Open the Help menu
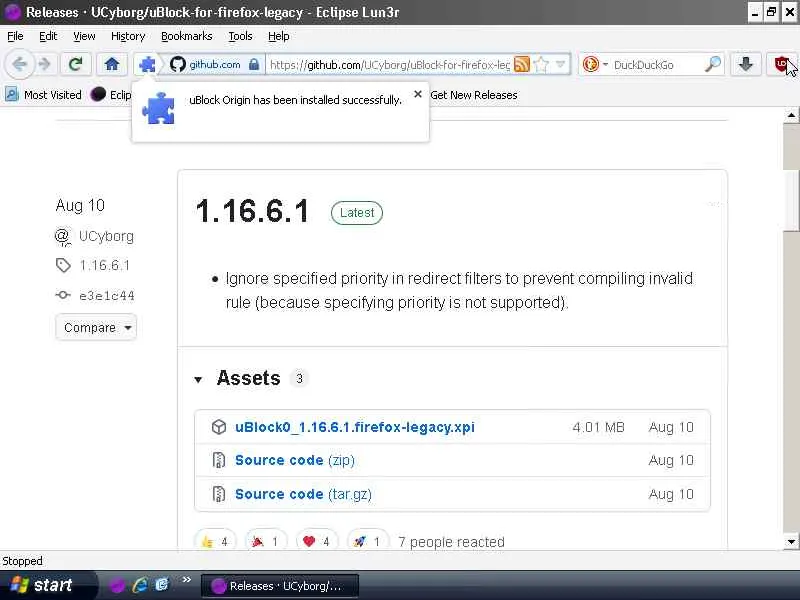The width and height of the screenshot is (800, 600). click(279, 36)
